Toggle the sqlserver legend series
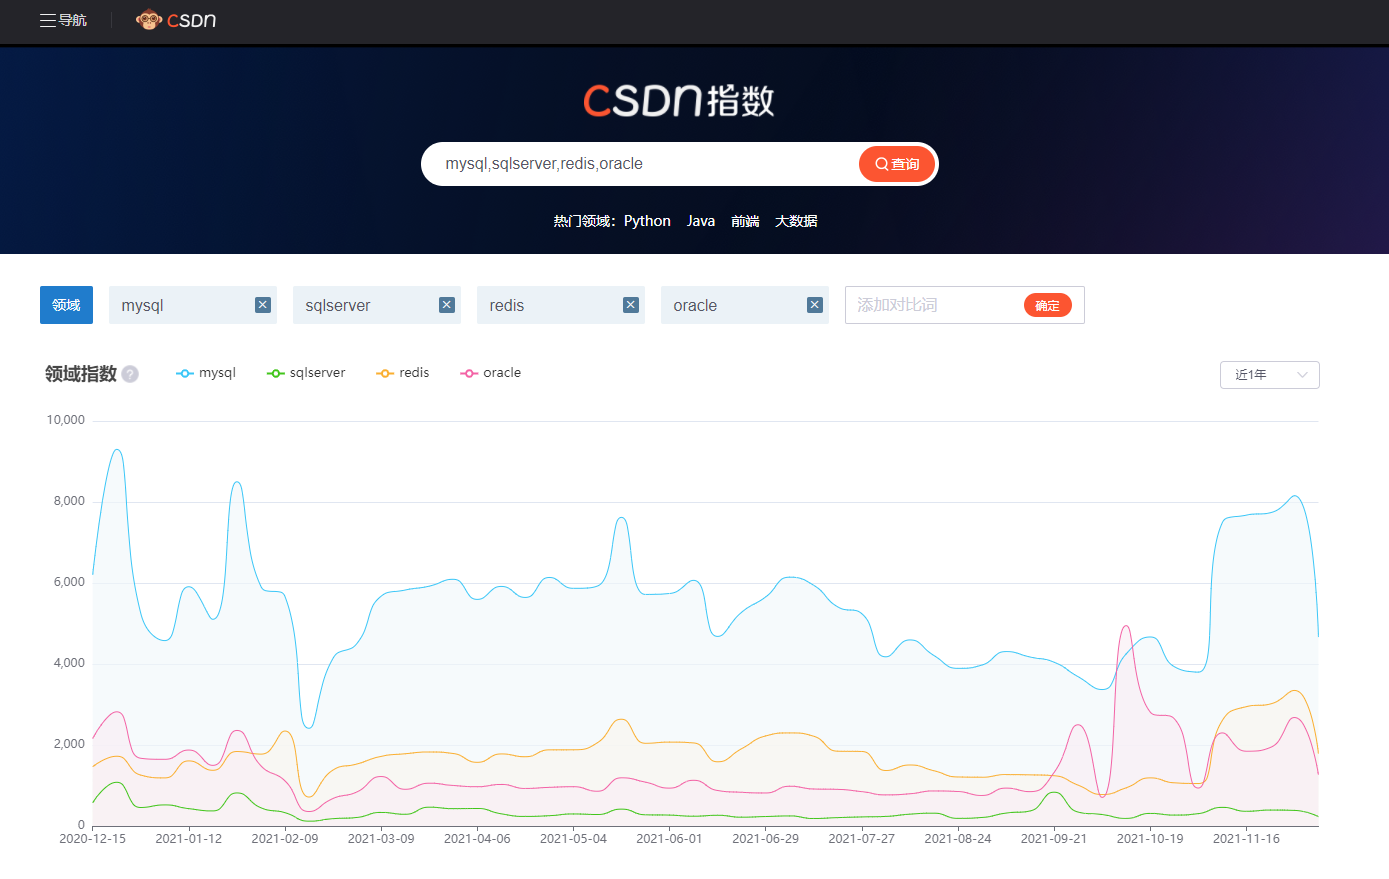The image size is (1389, 879). pos(306,373)
